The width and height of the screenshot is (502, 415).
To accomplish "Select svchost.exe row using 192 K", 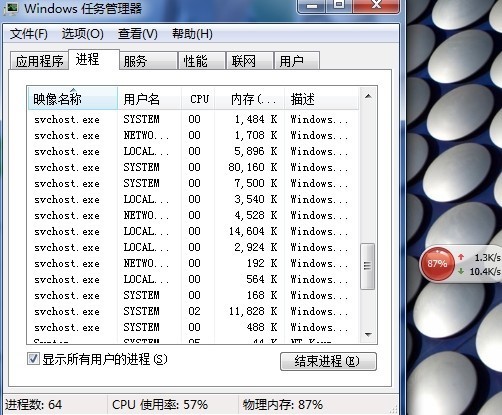I will coord(193,263).
